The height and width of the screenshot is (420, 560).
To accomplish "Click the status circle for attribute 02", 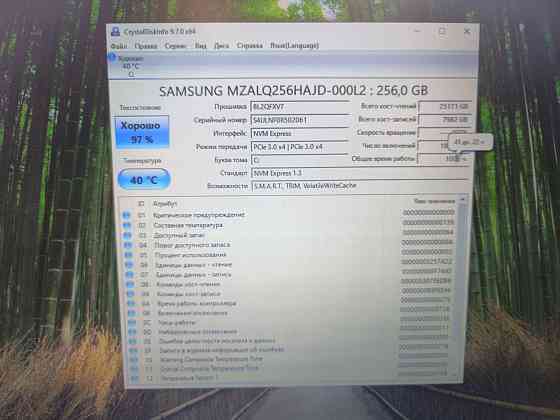I will tap(127, 225).
